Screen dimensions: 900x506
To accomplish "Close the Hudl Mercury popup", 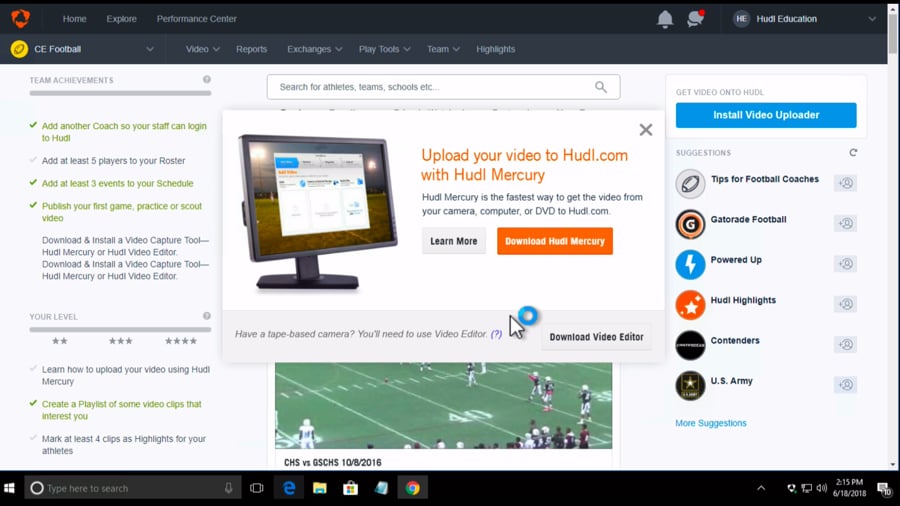I will coord(646,130).
